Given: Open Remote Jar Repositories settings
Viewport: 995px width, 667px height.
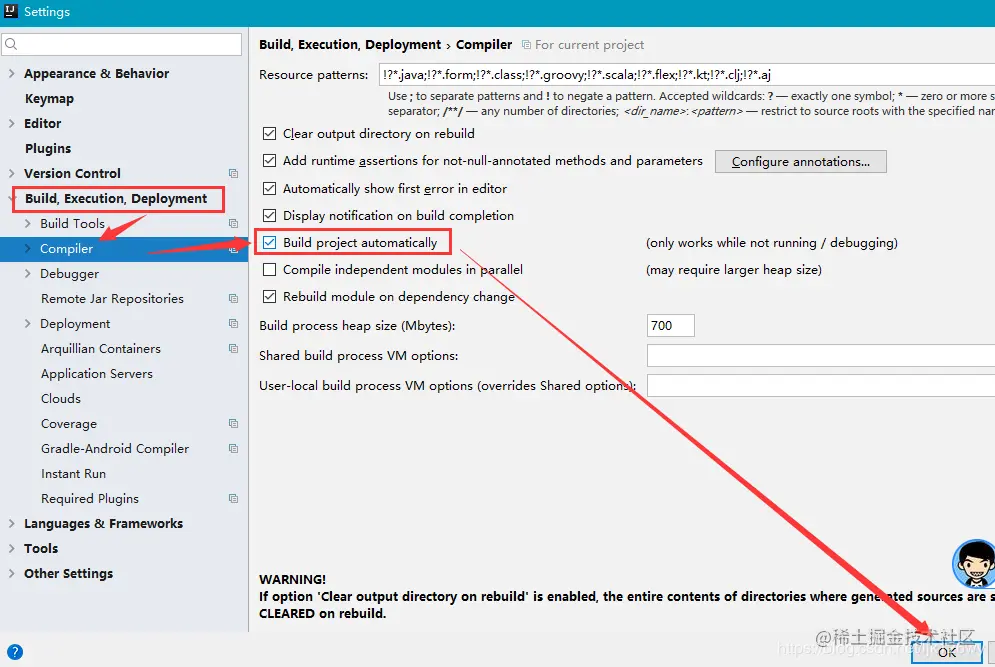Looking at the screenshot, I should click(112, 298).
